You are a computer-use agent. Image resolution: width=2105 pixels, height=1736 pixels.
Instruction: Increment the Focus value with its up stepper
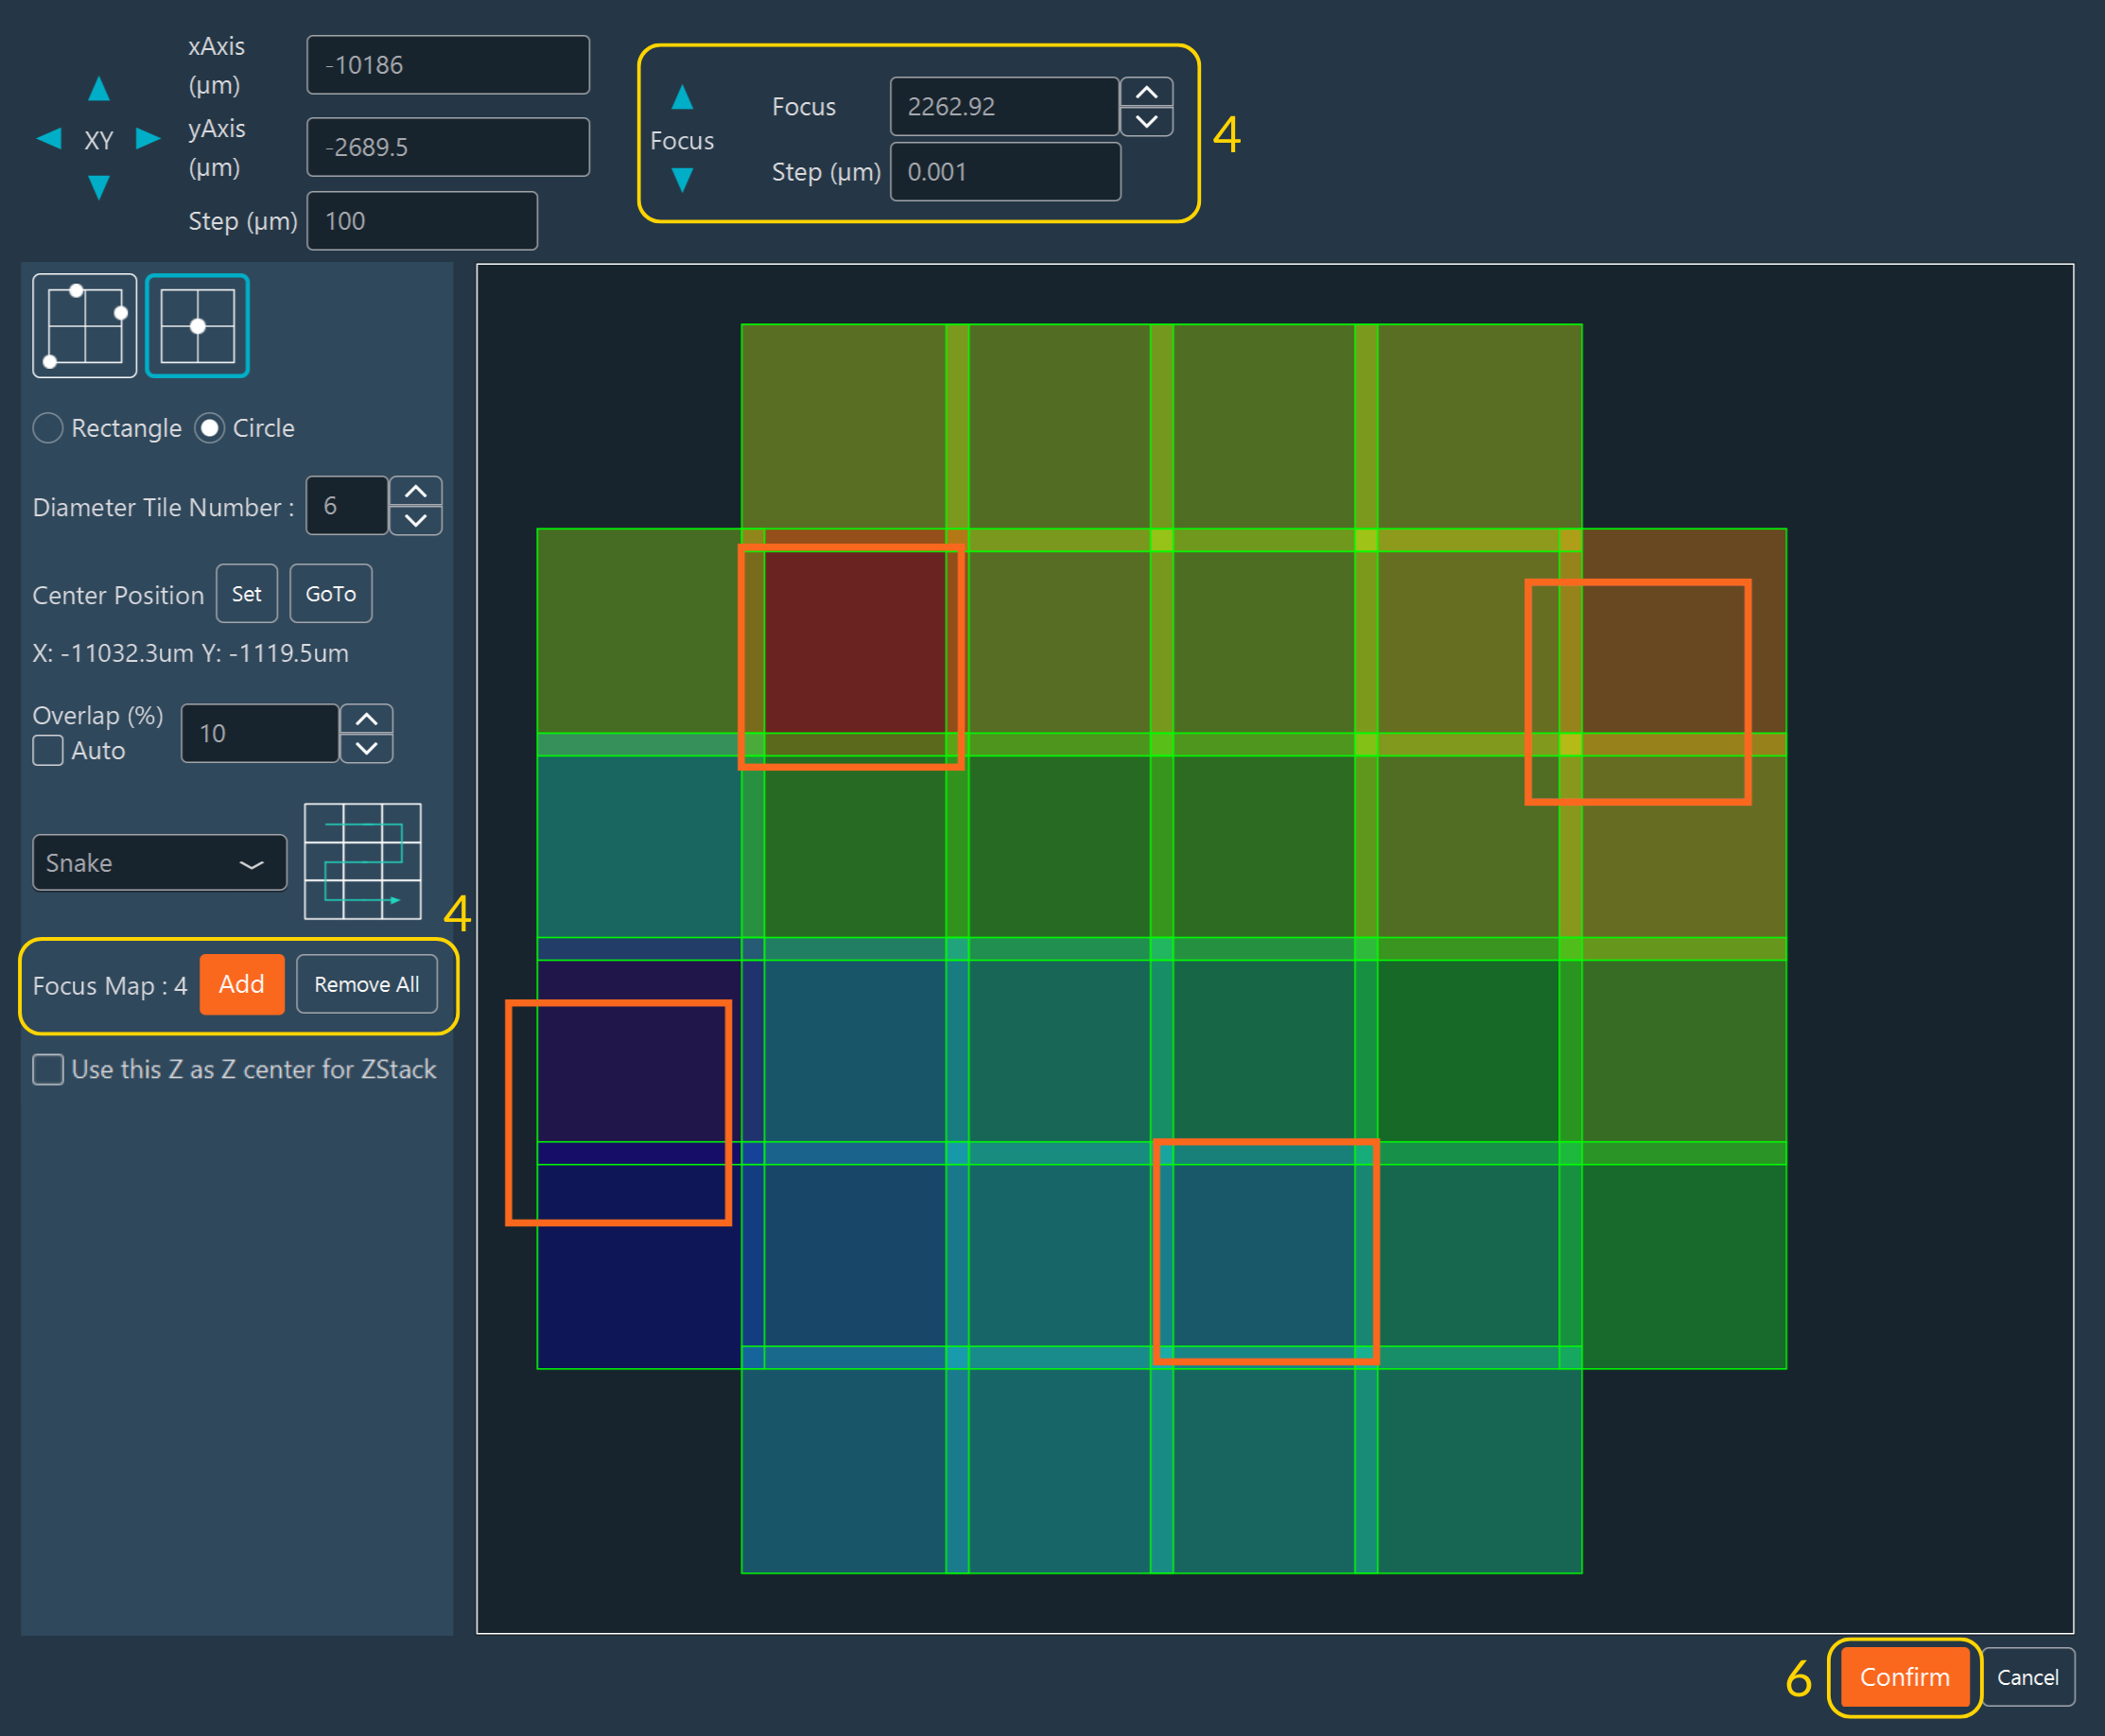point(1147,92)
